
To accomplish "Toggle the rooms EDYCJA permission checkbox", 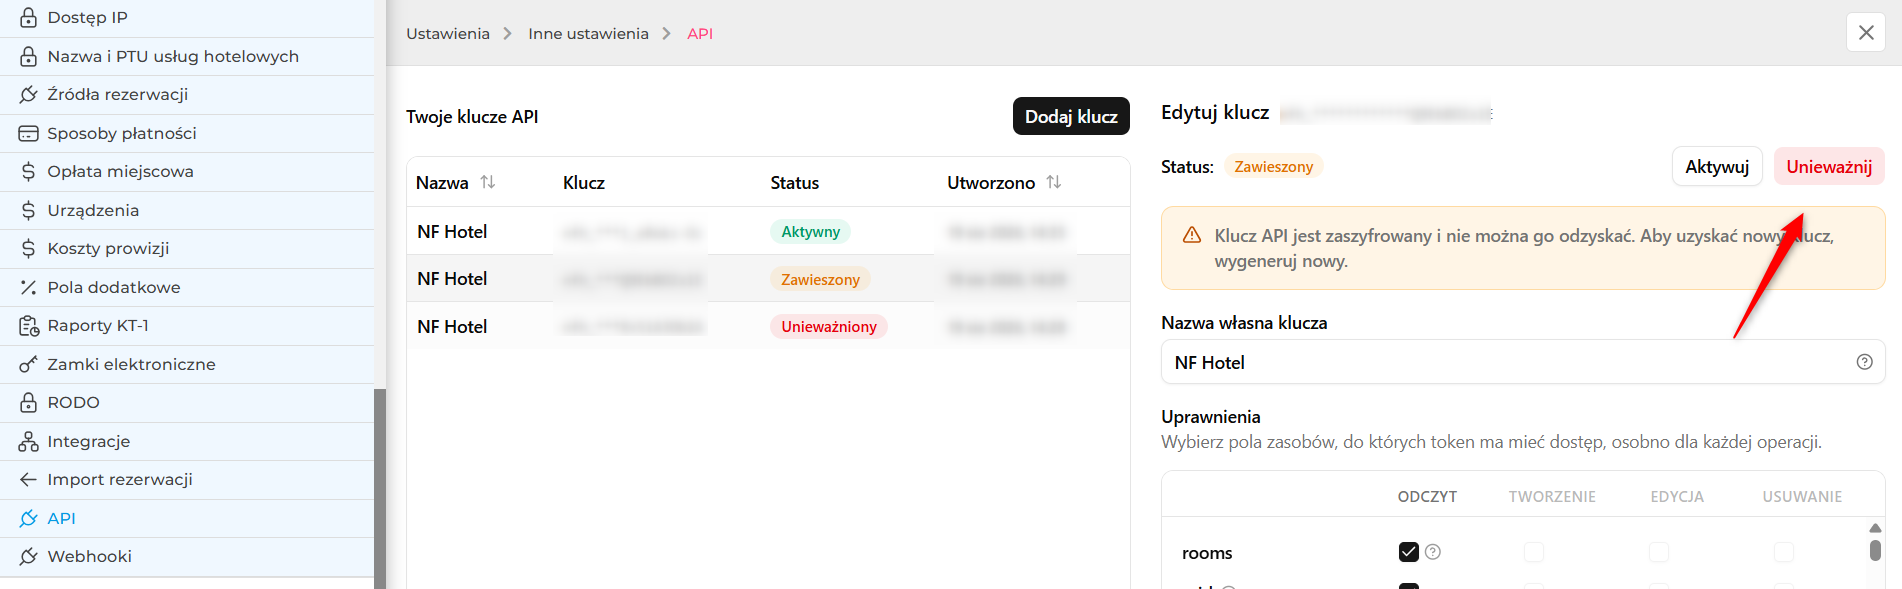I will coord(1659,552).
